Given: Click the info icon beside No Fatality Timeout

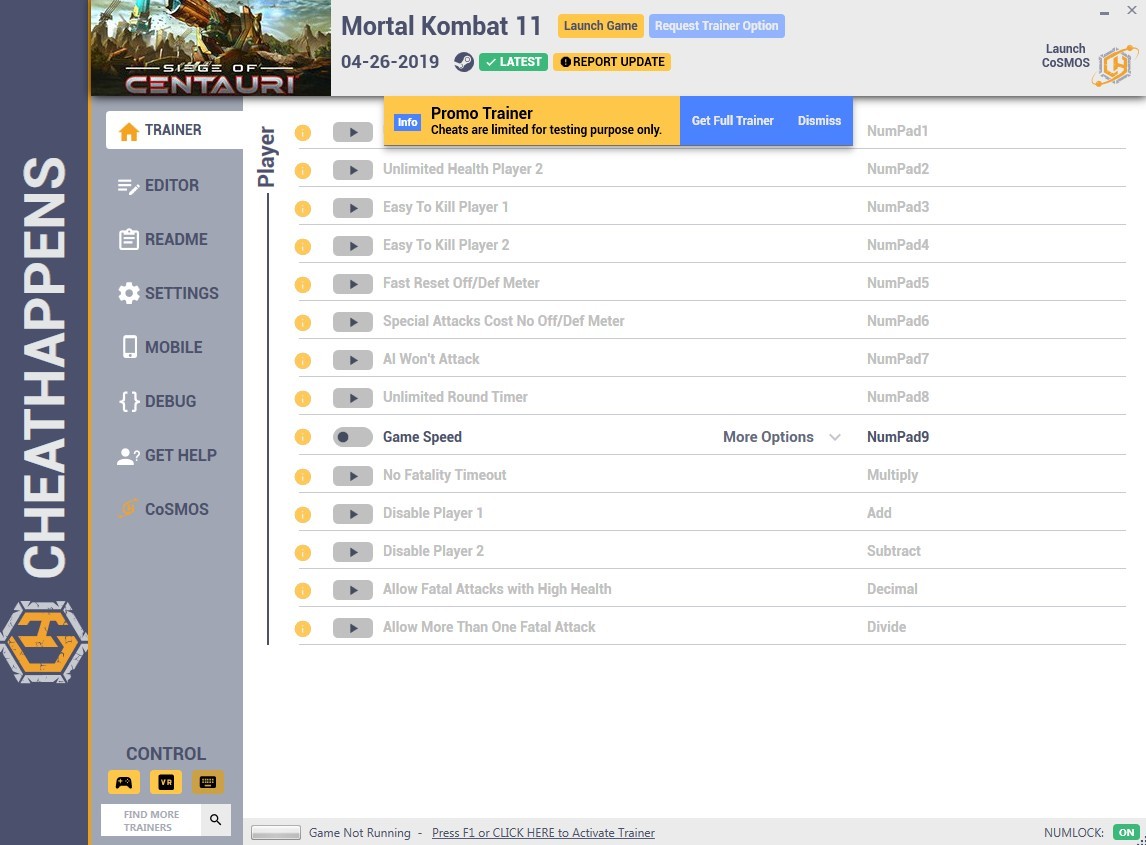Looking at the screenshot, I should coord(303,477).
